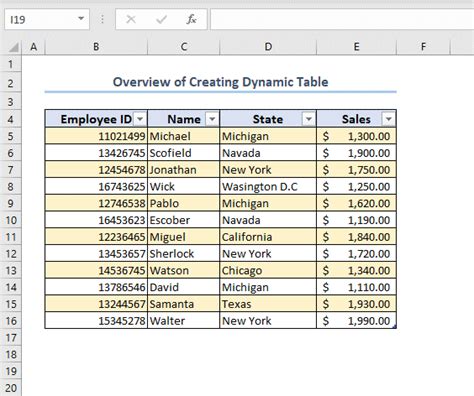Select cell with Employee ID 12746538
Viewport: 474px width, 396px height.
(96, 203)
